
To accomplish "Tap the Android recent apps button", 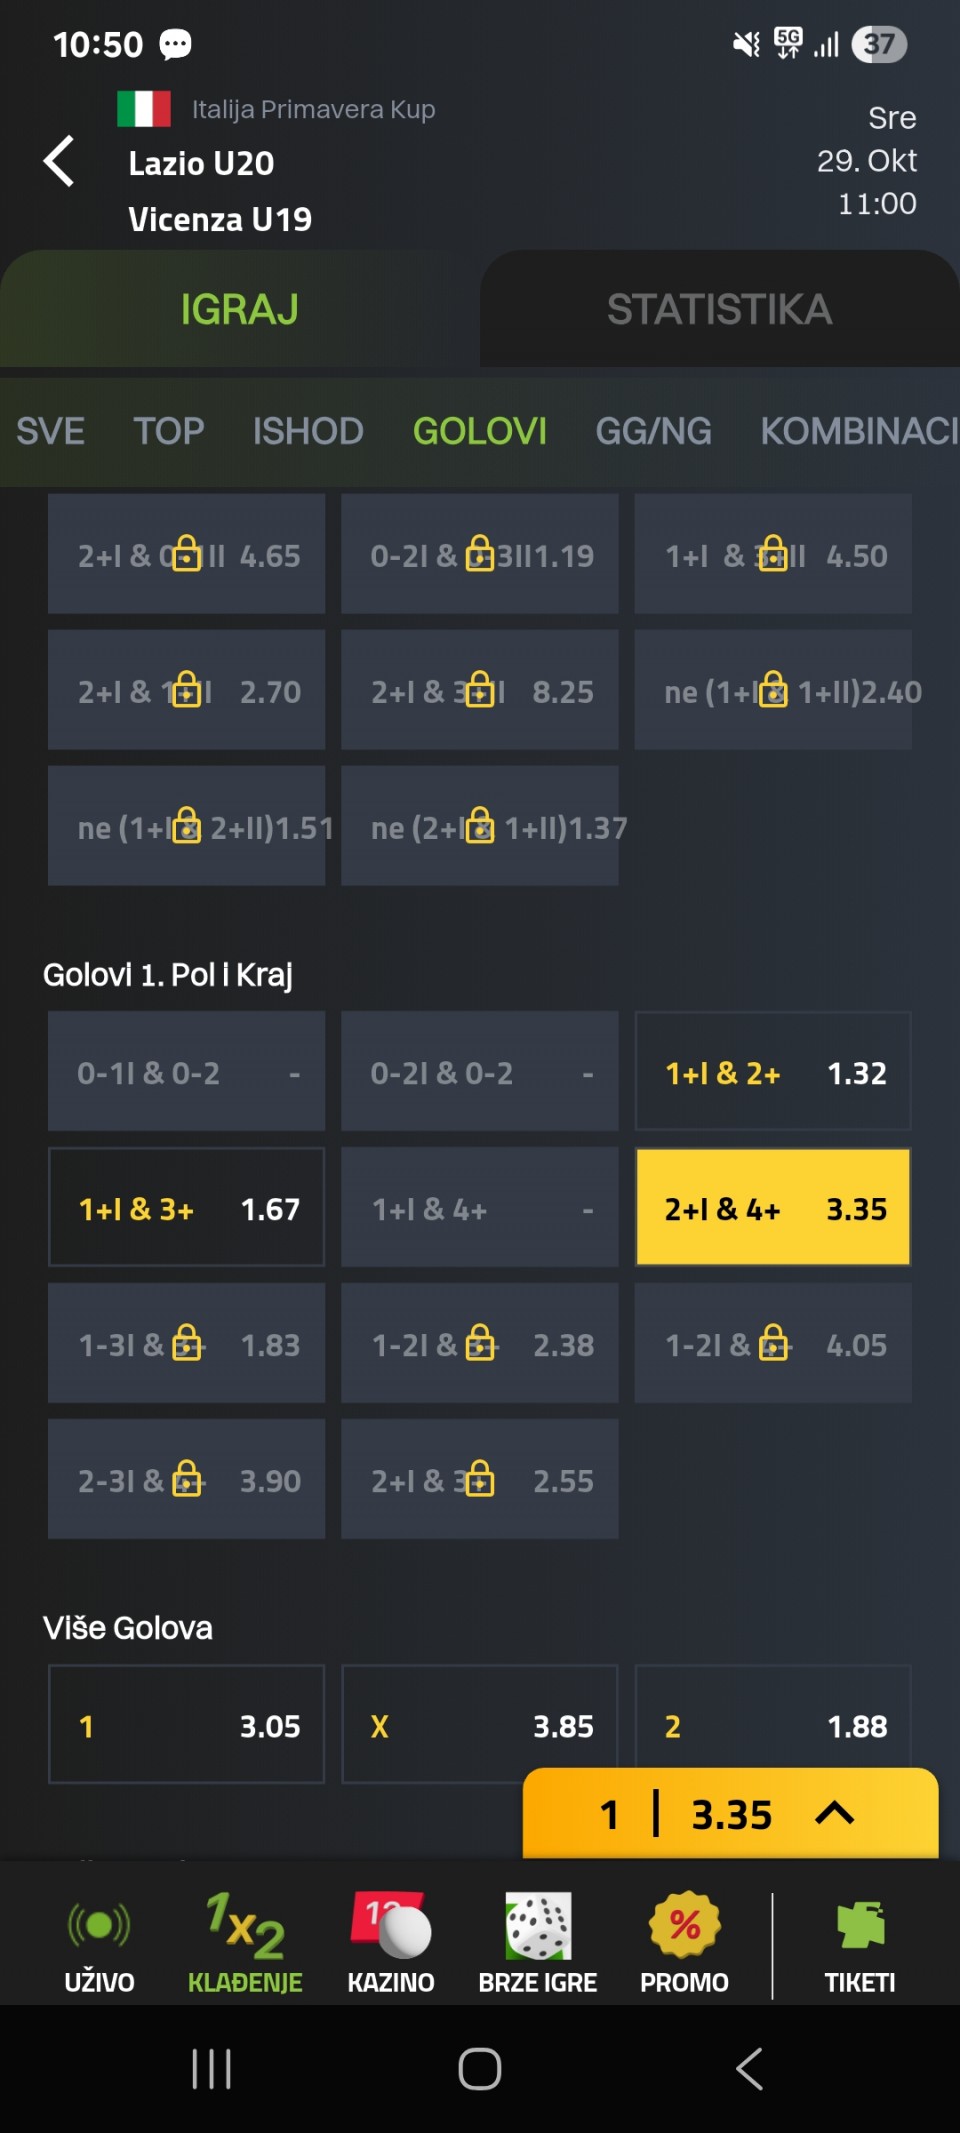I will coord(211,2069).
